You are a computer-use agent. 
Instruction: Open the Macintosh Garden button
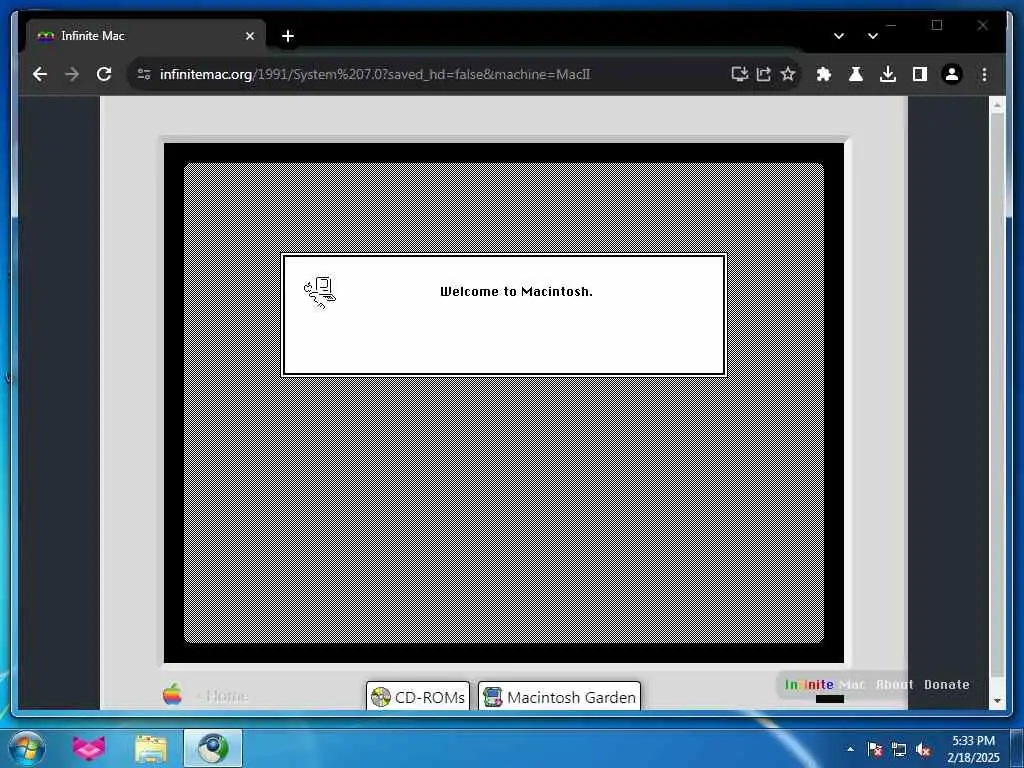[560, 697]
